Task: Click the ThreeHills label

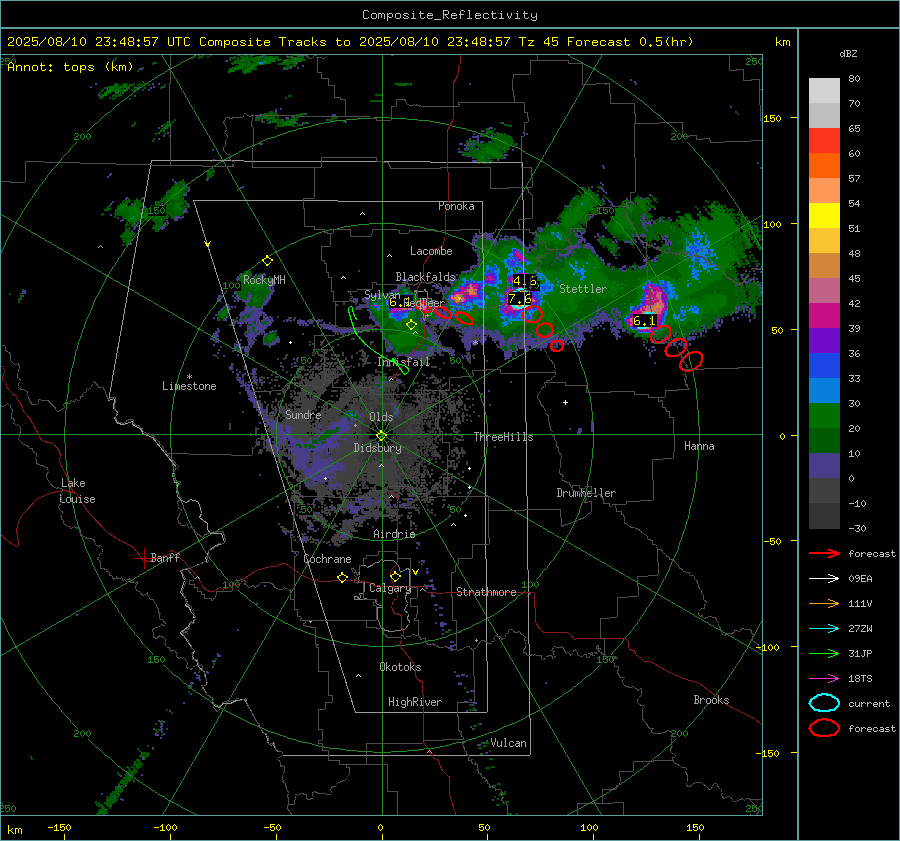Action: 503,437
